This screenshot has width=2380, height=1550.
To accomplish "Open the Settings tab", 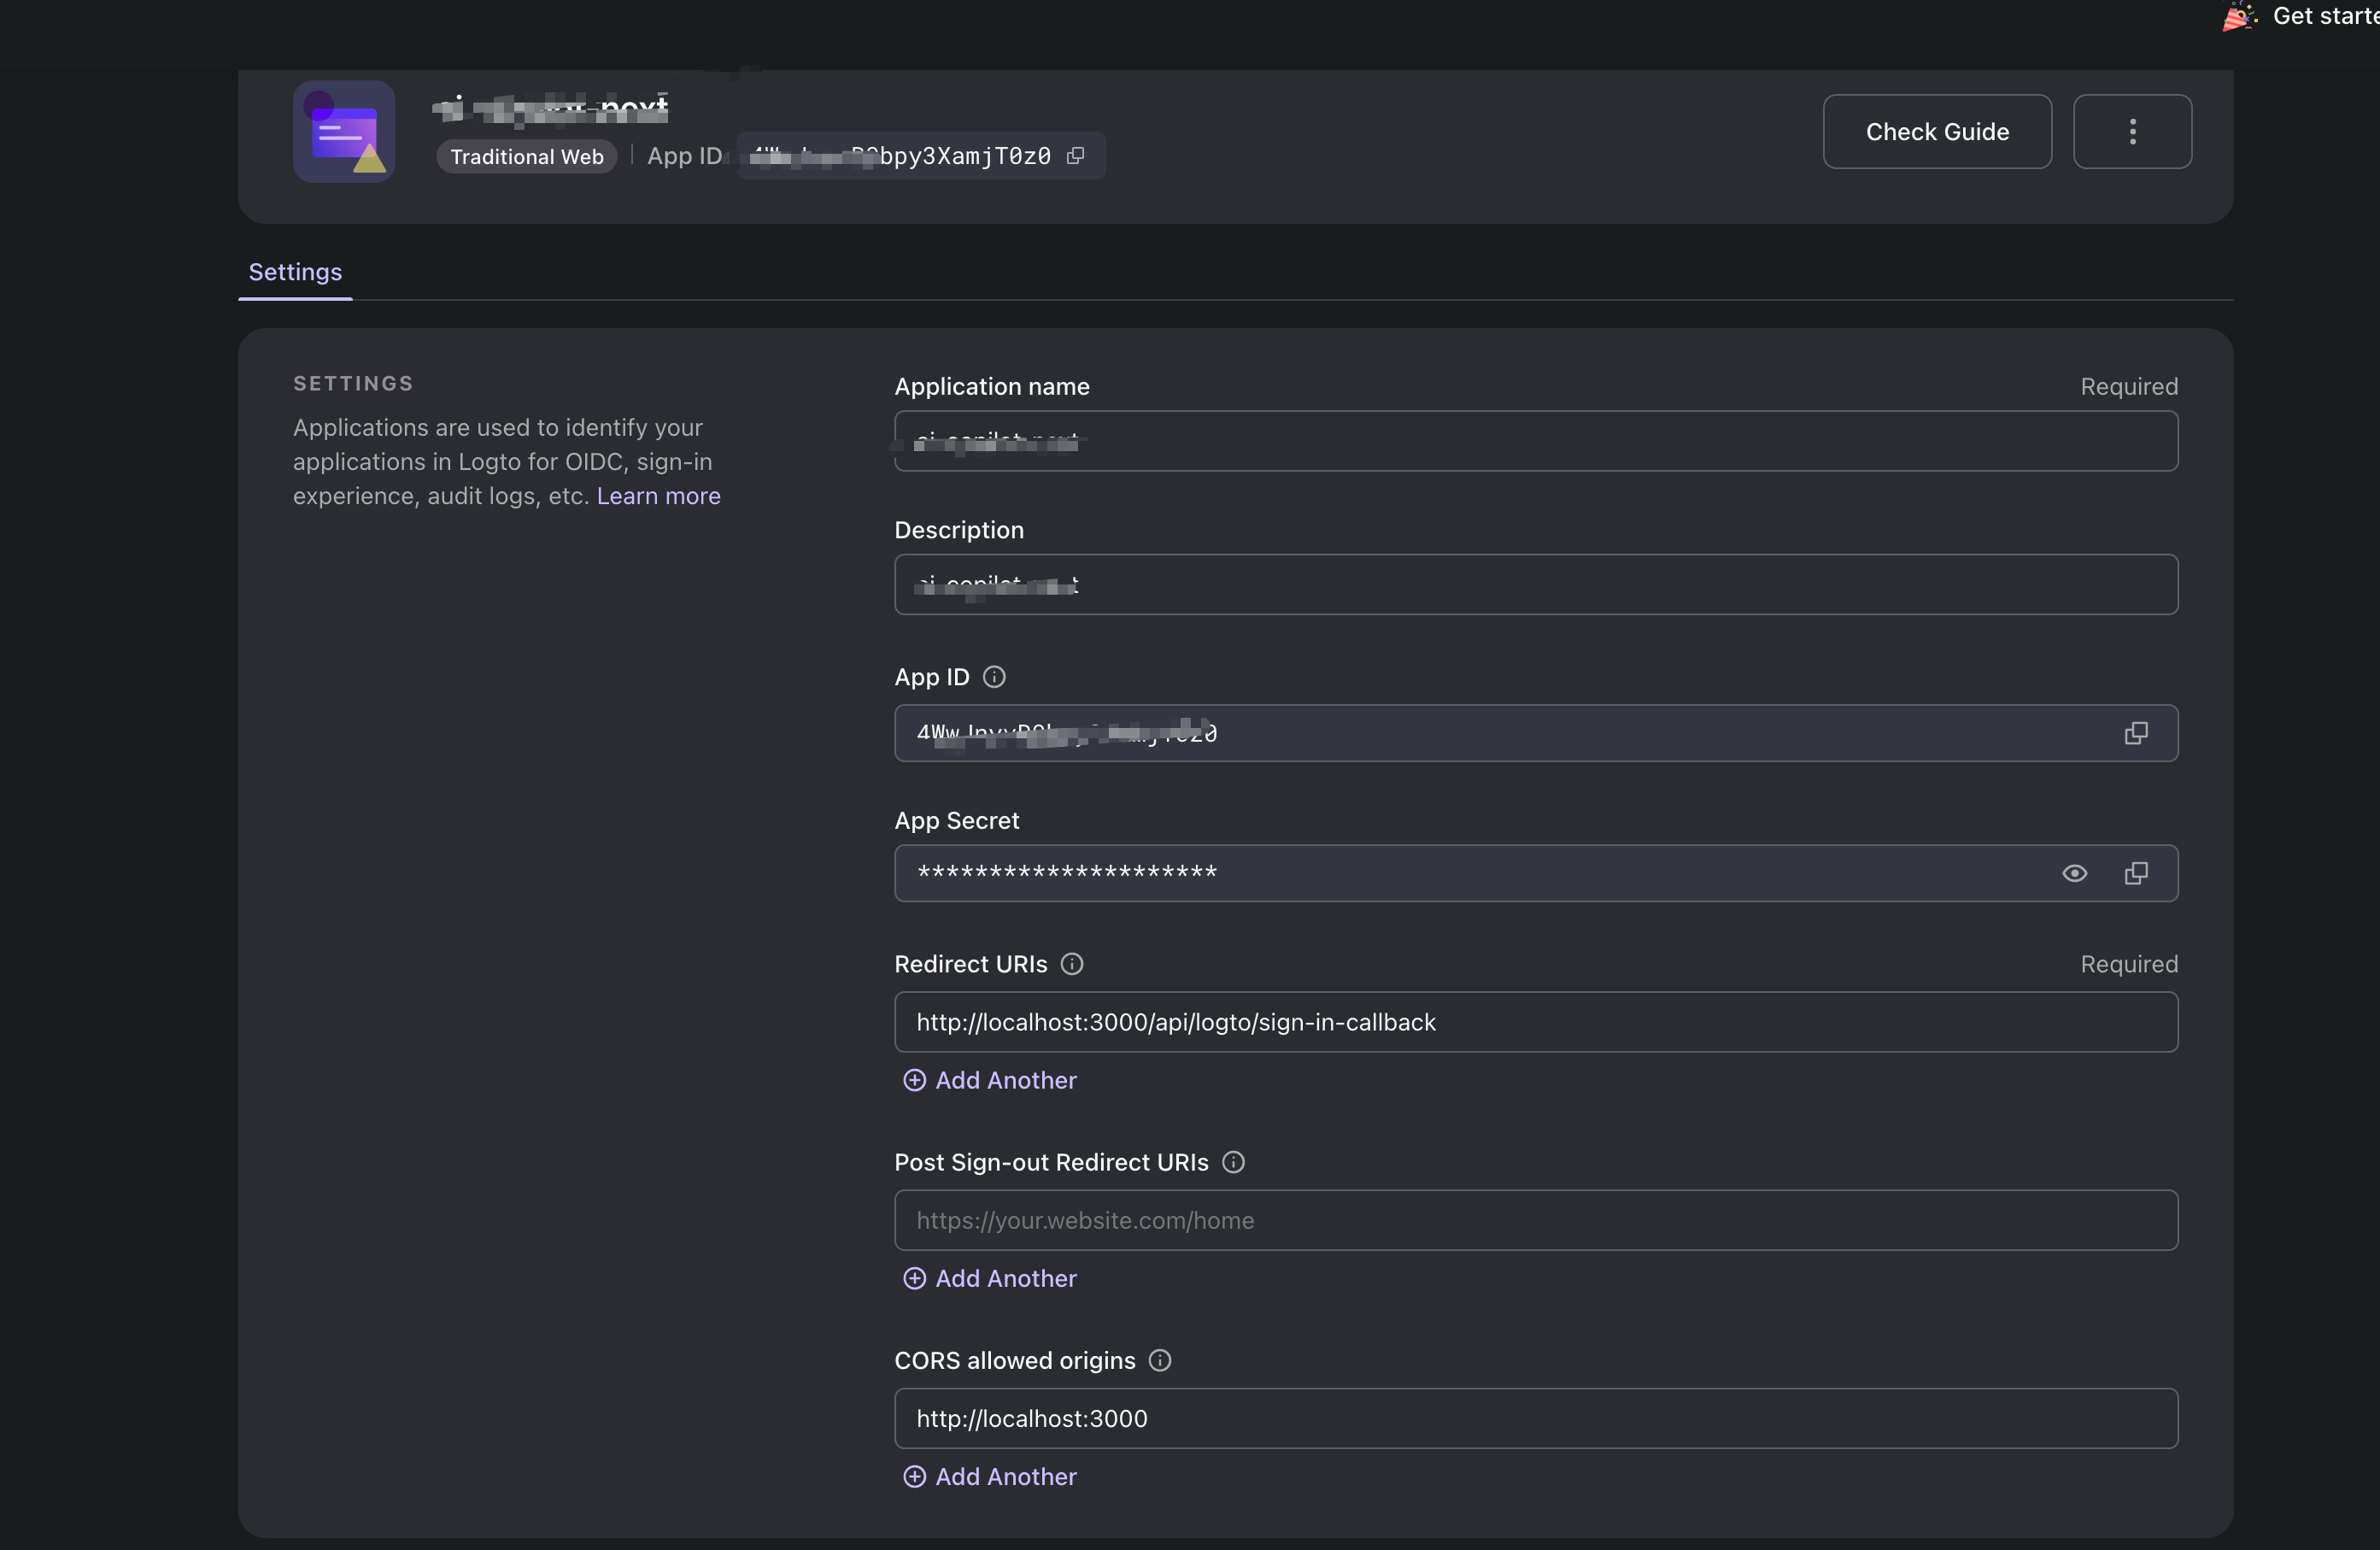I will point(295,272).
